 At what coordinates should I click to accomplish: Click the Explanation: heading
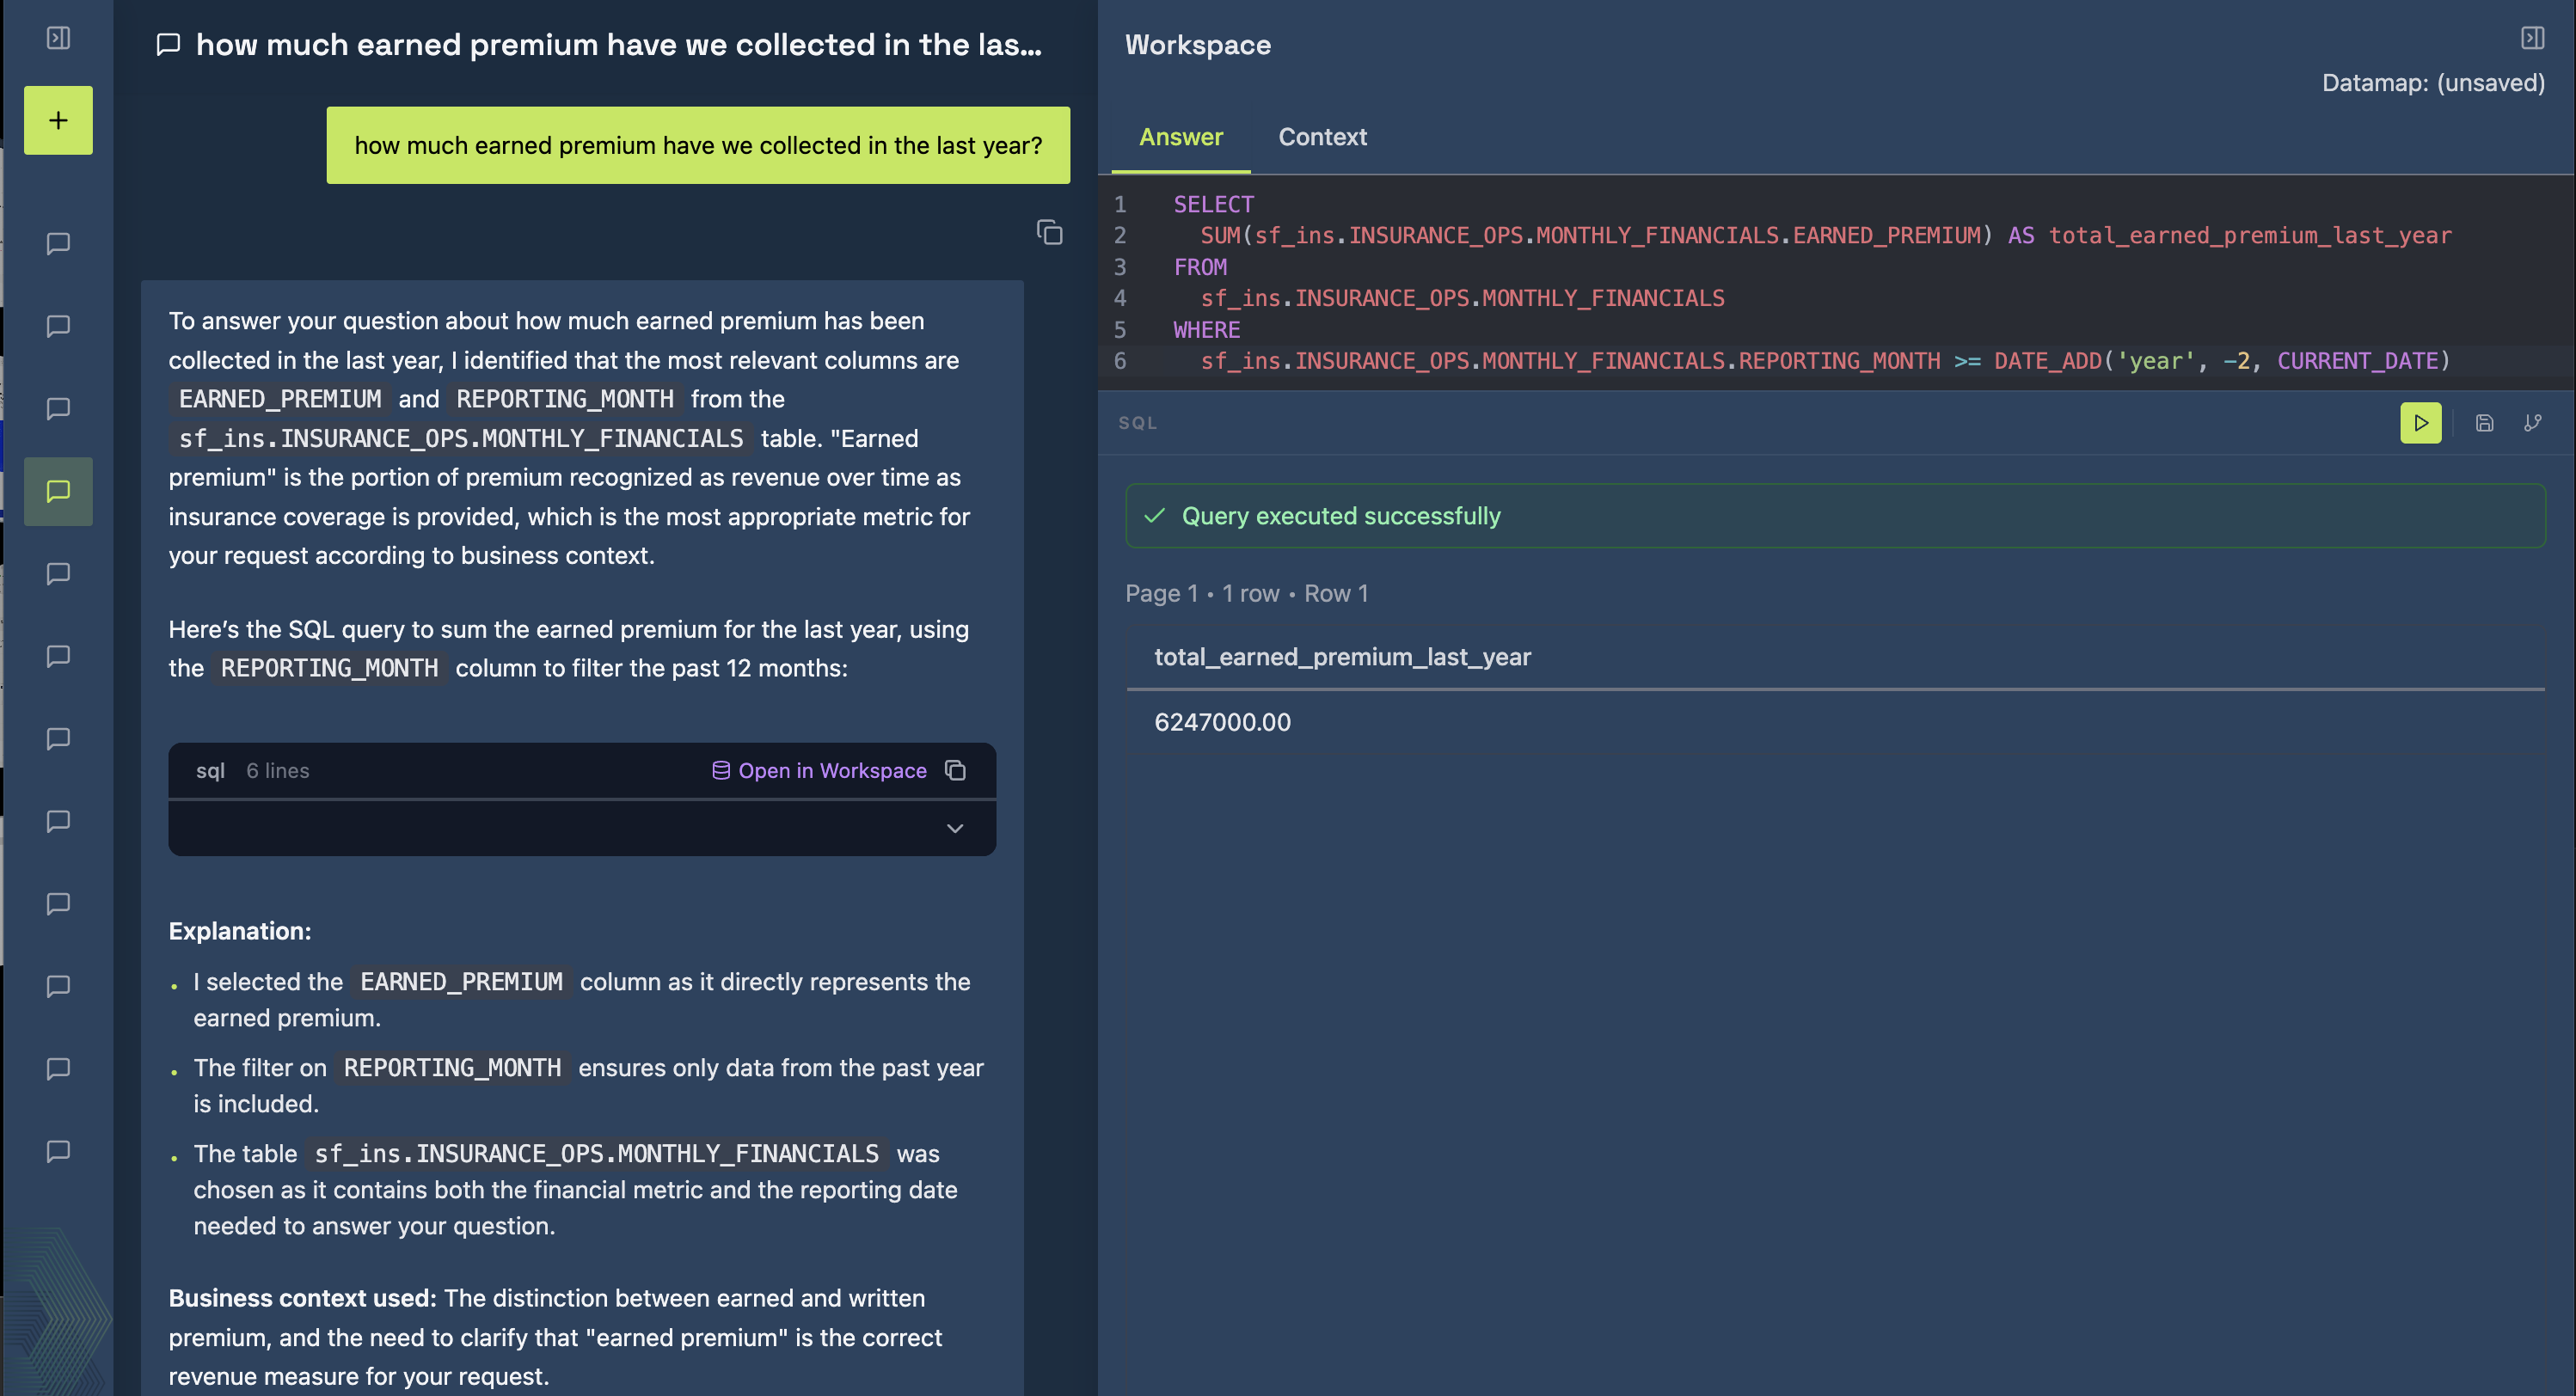coord(240,931)
